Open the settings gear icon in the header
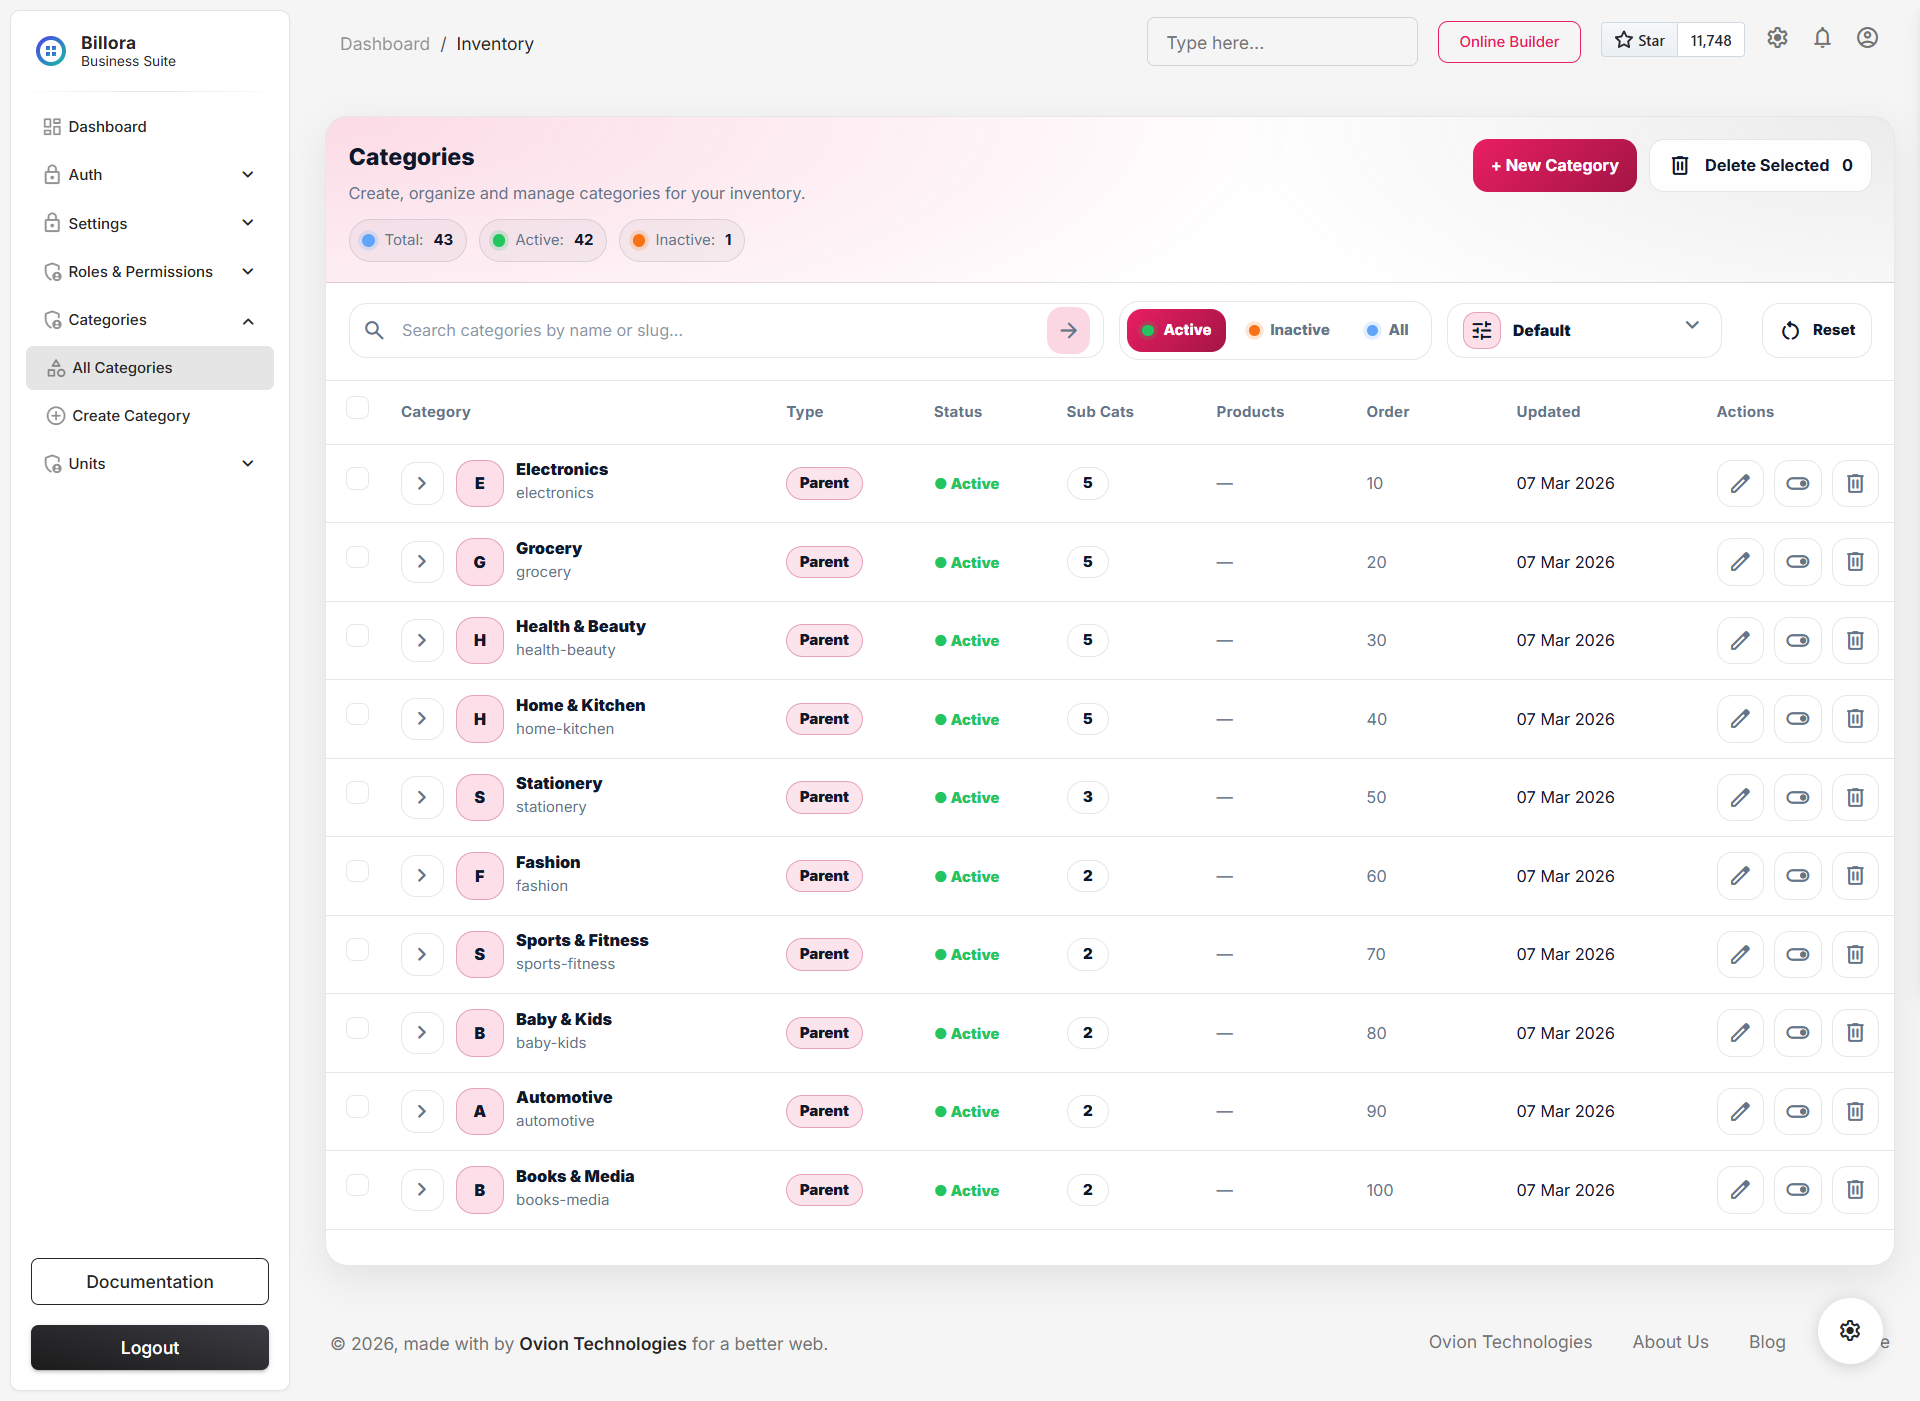The image size is (1920, 1401). click(1777, 38)
